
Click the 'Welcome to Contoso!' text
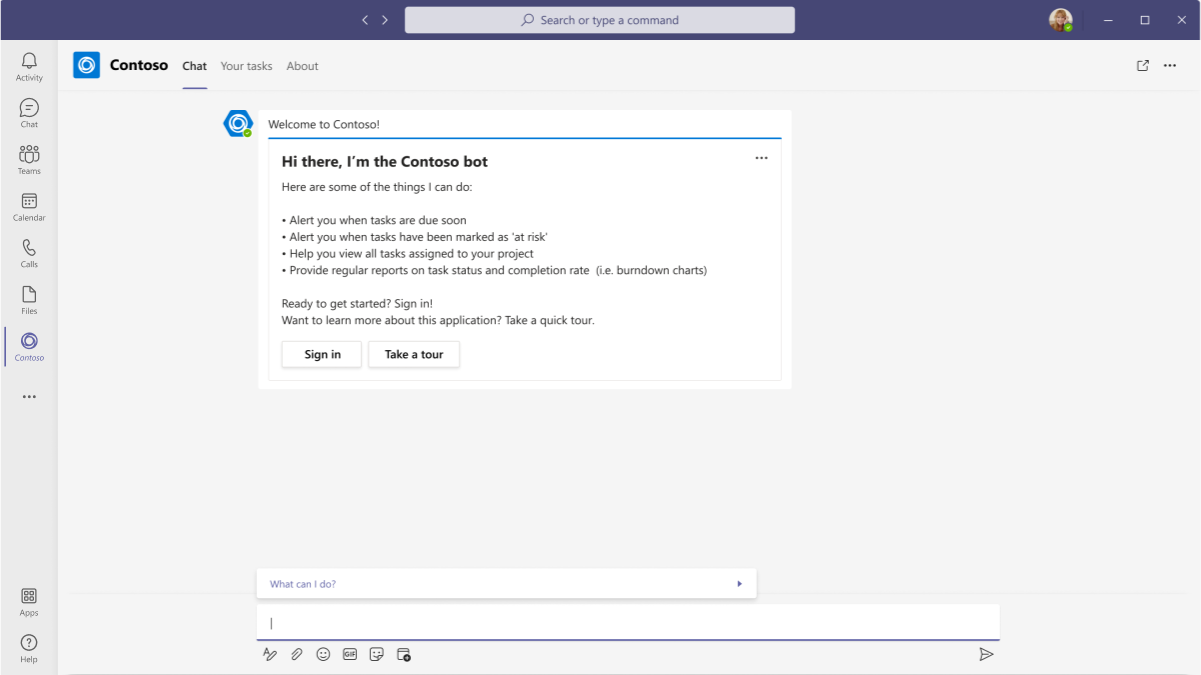[324, 125]
